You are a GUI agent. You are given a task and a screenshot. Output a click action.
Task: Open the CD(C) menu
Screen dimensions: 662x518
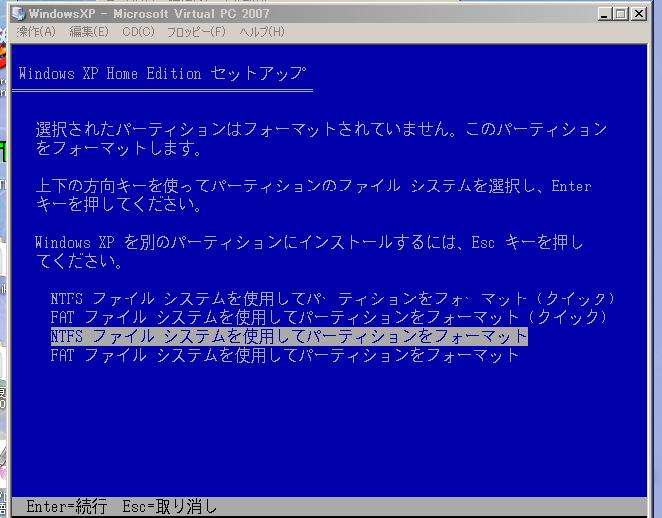click(138, 32)
